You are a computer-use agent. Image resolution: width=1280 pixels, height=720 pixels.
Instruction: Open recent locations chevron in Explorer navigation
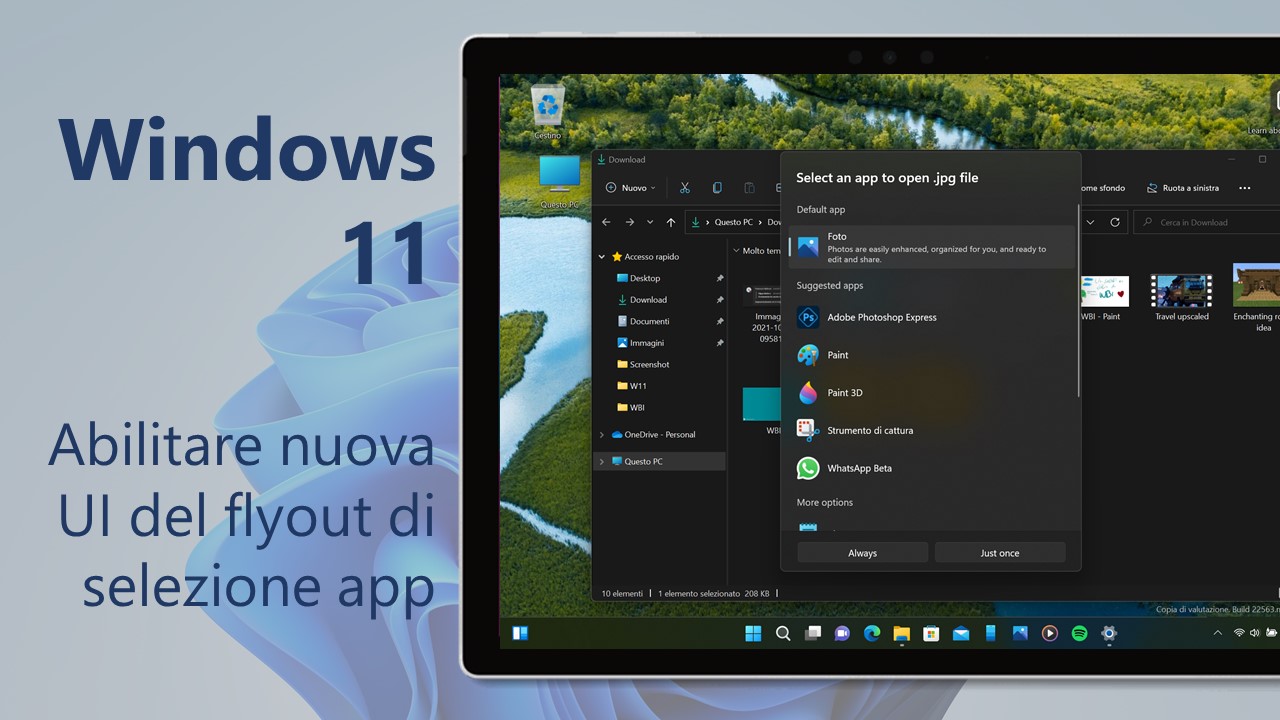[x=650, y=222]
